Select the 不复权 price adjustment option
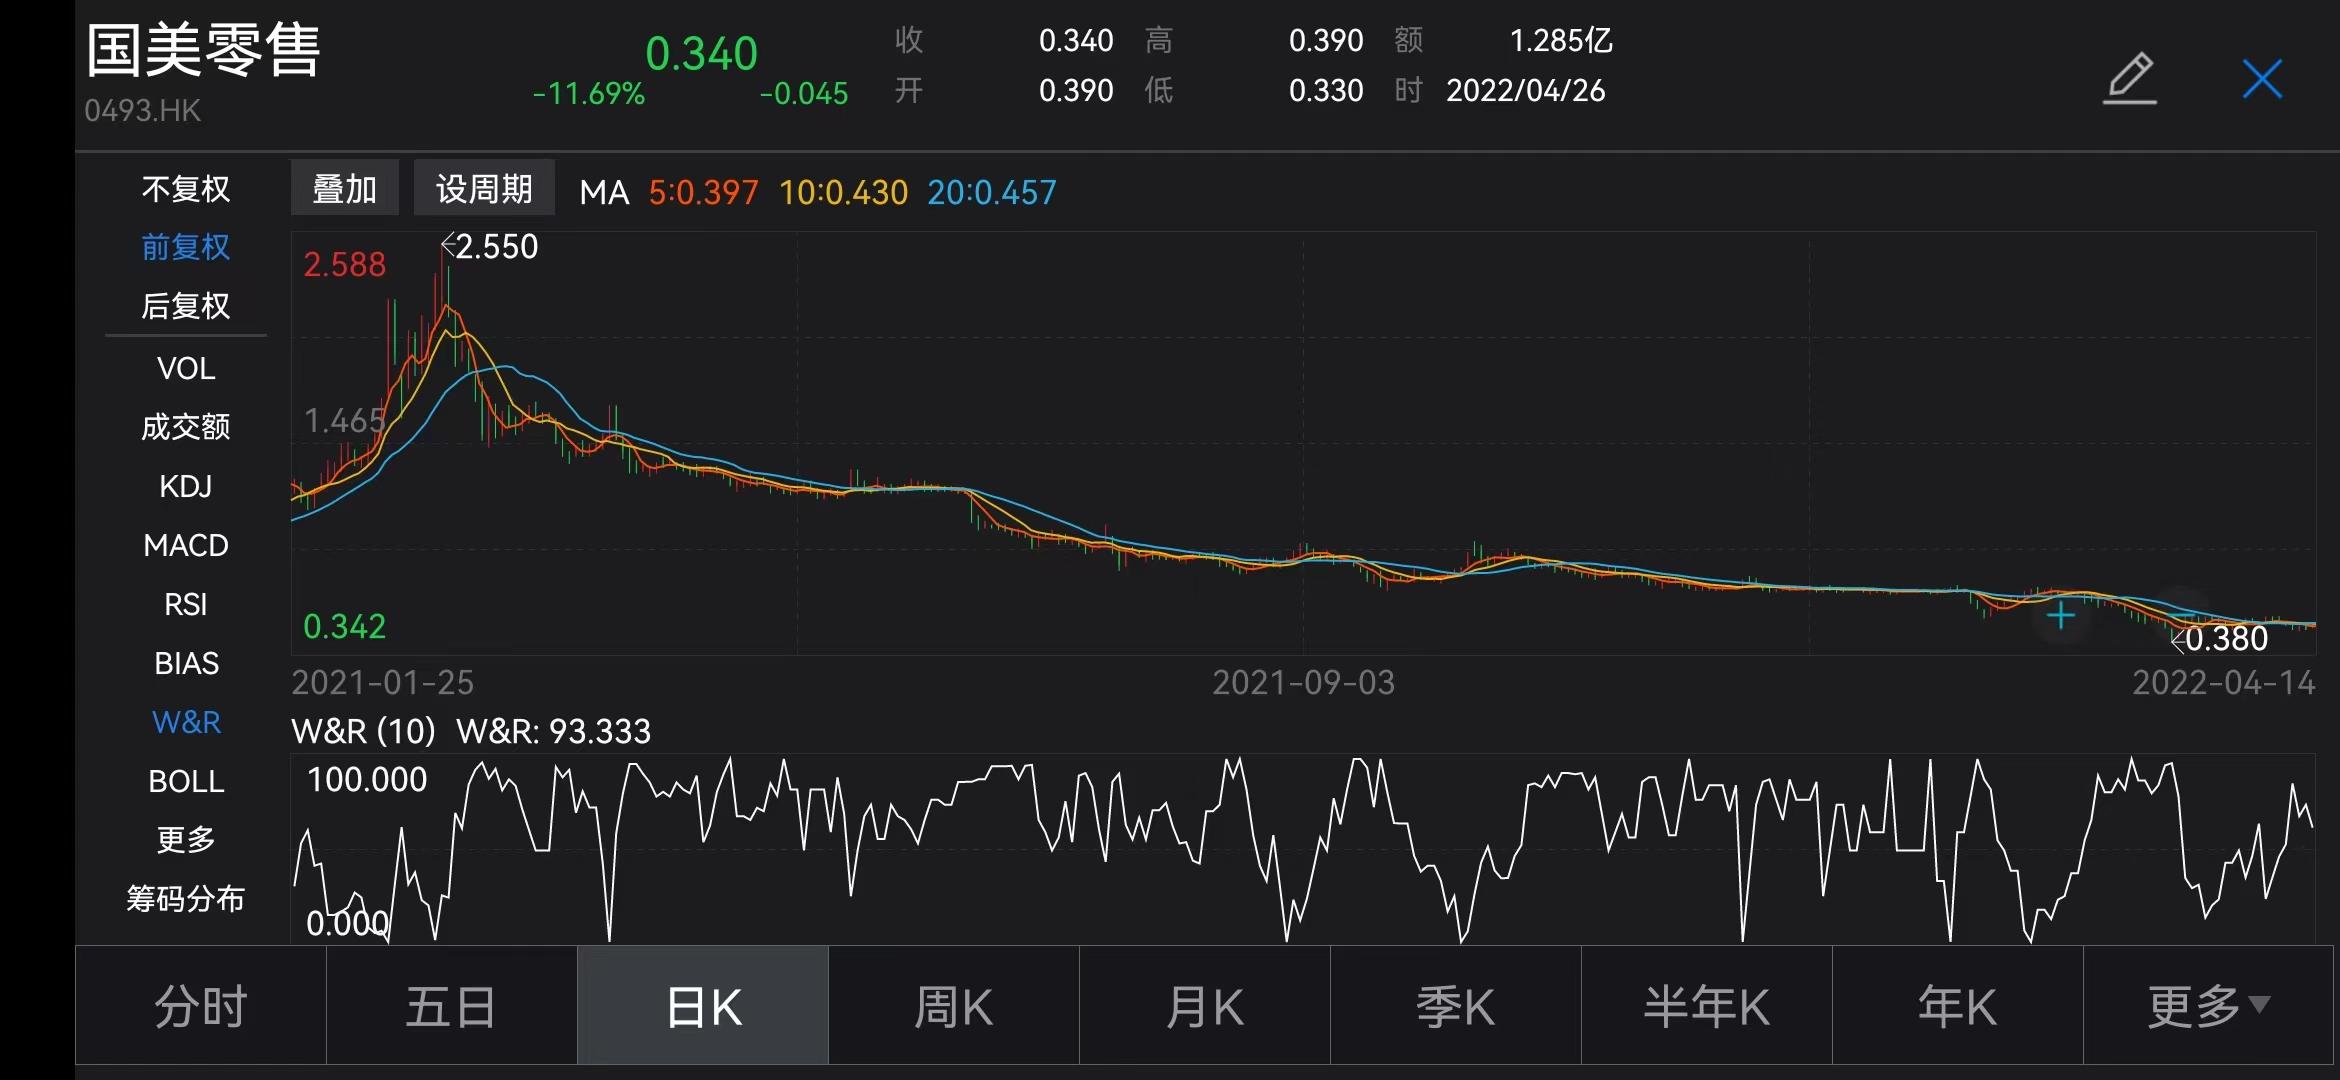 coord(186,188)
